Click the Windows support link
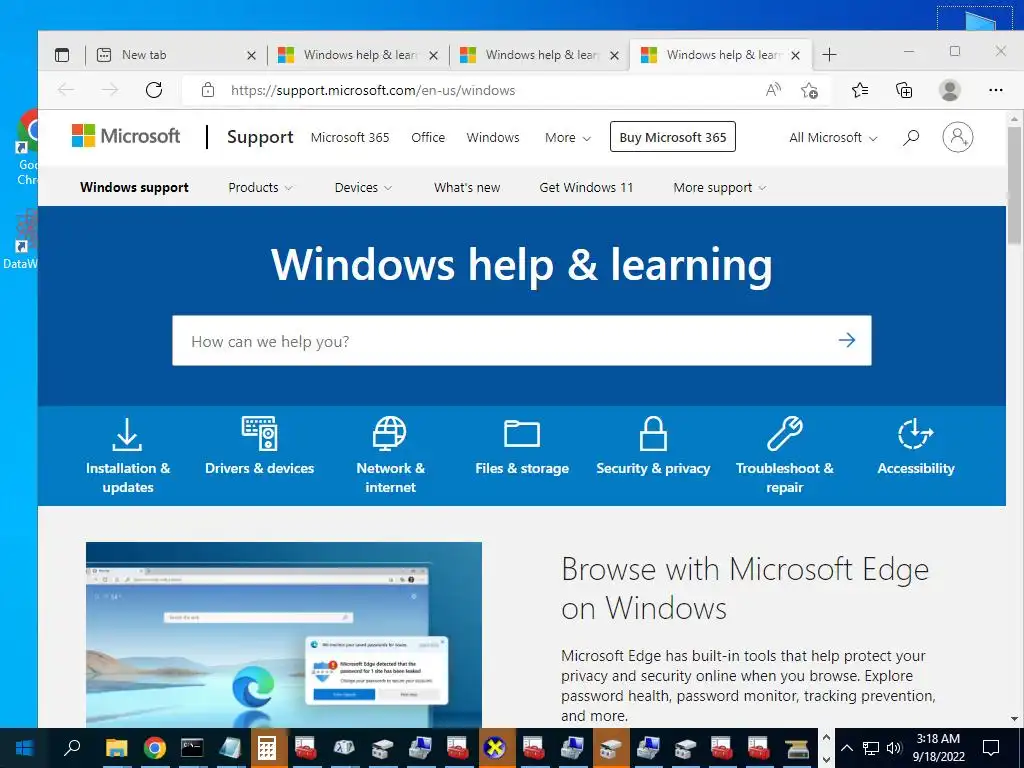This screenshot has width=1024, height=768. pyautogui.click(x=134, y=187)
